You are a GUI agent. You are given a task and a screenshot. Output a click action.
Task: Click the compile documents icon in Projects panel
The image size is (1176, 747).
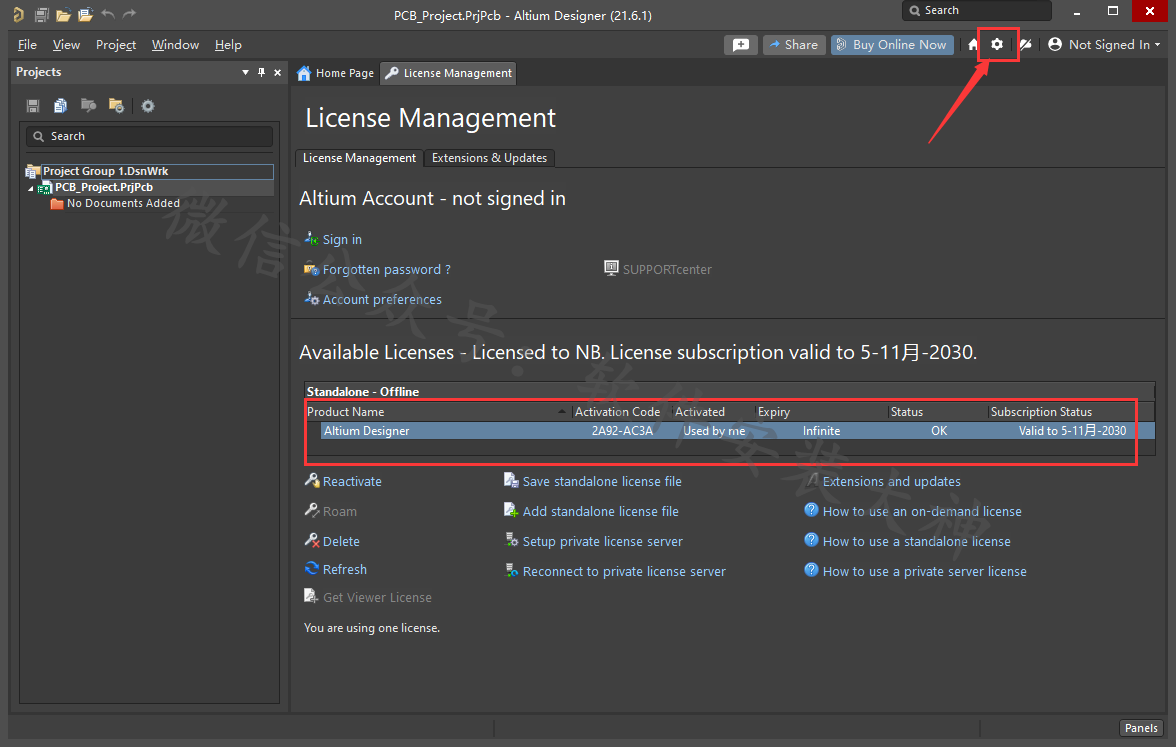pos(61,106)
